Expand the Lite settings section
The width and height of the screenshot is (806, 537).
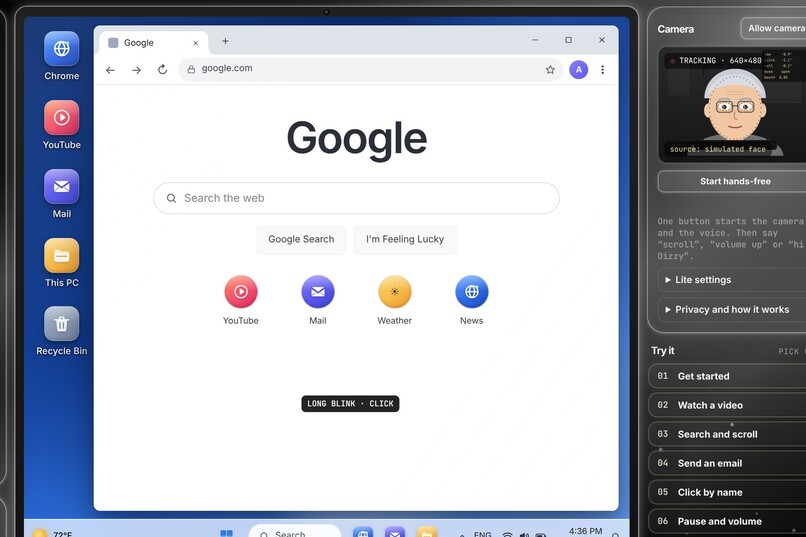click(x=732, y=280)
